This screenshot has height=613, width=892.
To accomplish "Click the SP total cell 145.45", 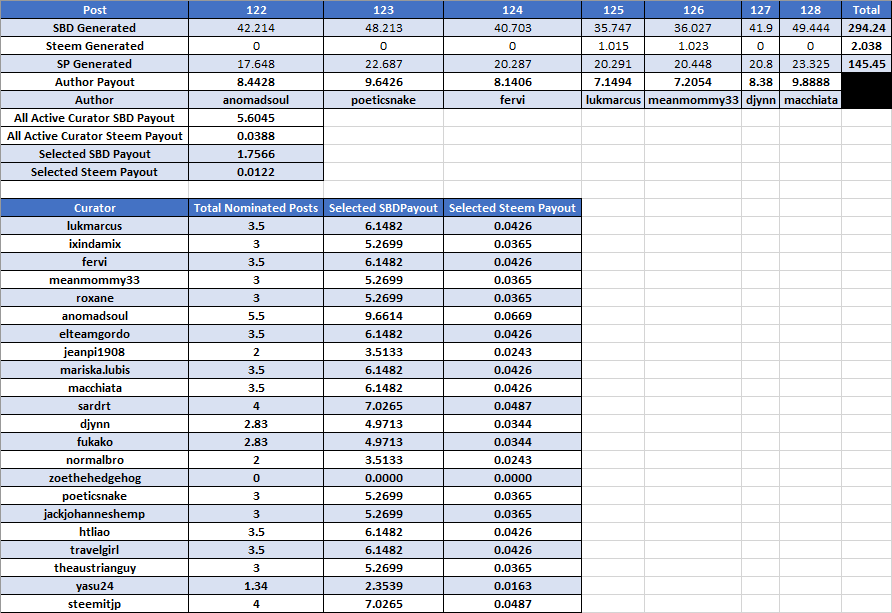I will coord(866,64).
